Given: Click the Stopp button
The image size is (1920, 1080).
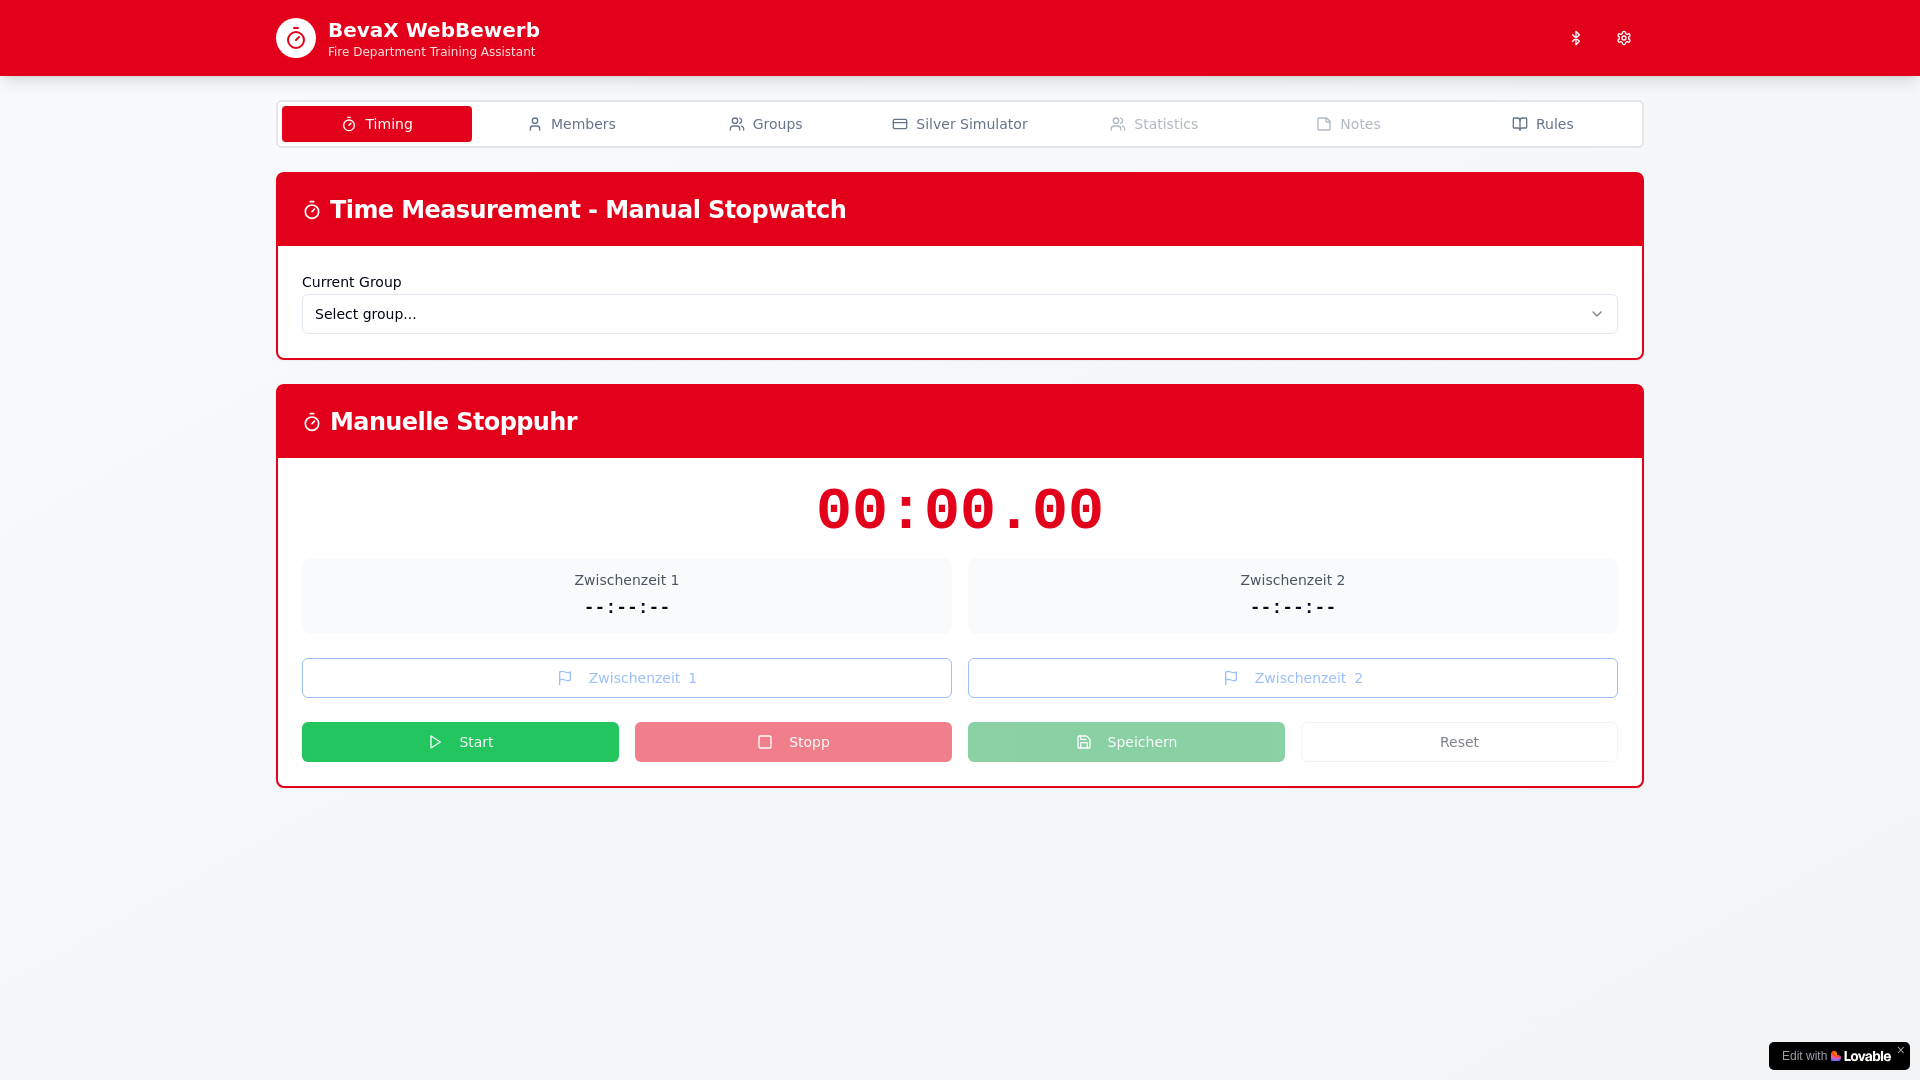Looking at the screenshot, I should point(793,742).
